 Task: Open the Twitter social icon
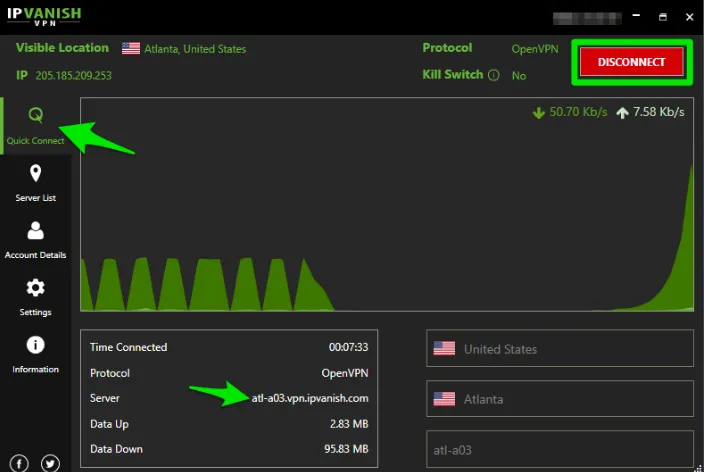(50, 463)
